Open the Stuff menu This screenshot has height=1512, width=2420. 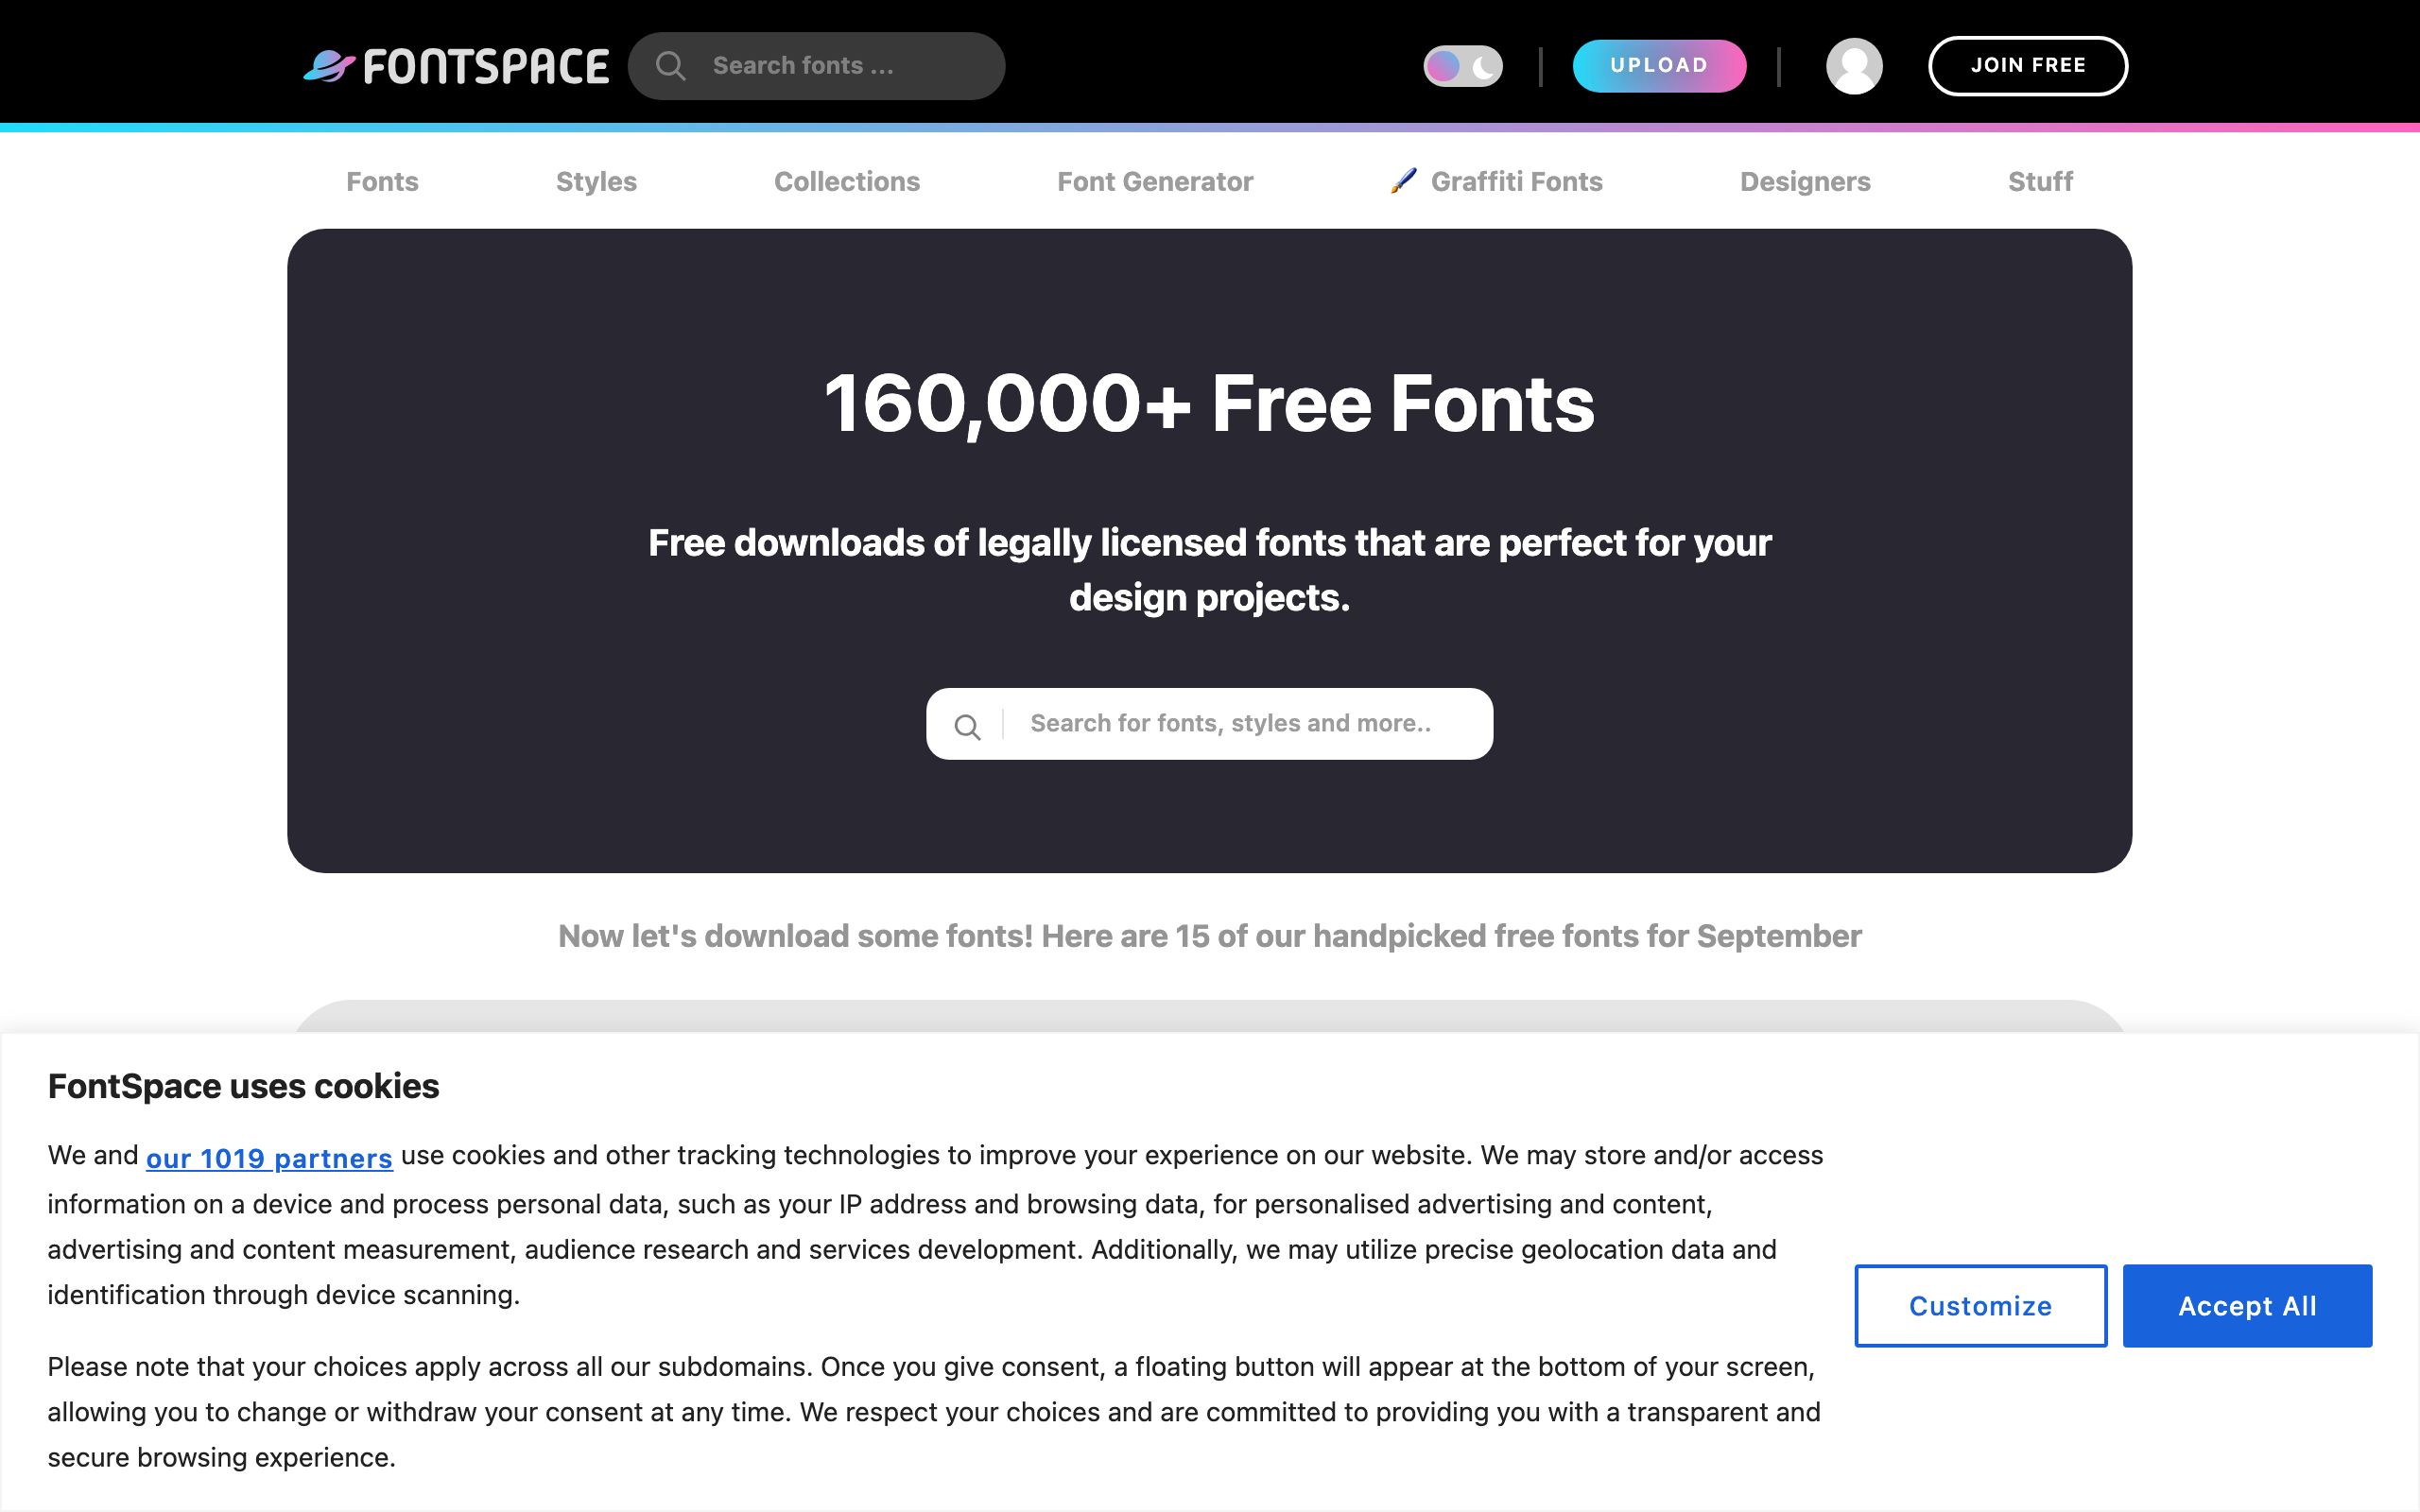pyautogui.click(x=2040, y=181)
